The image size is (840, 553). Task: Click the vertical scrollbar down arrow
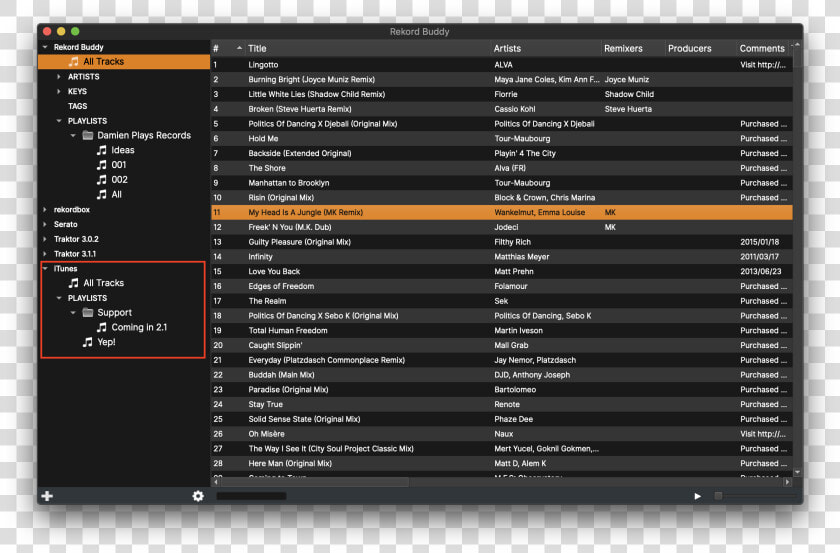[x=797, y=473]
